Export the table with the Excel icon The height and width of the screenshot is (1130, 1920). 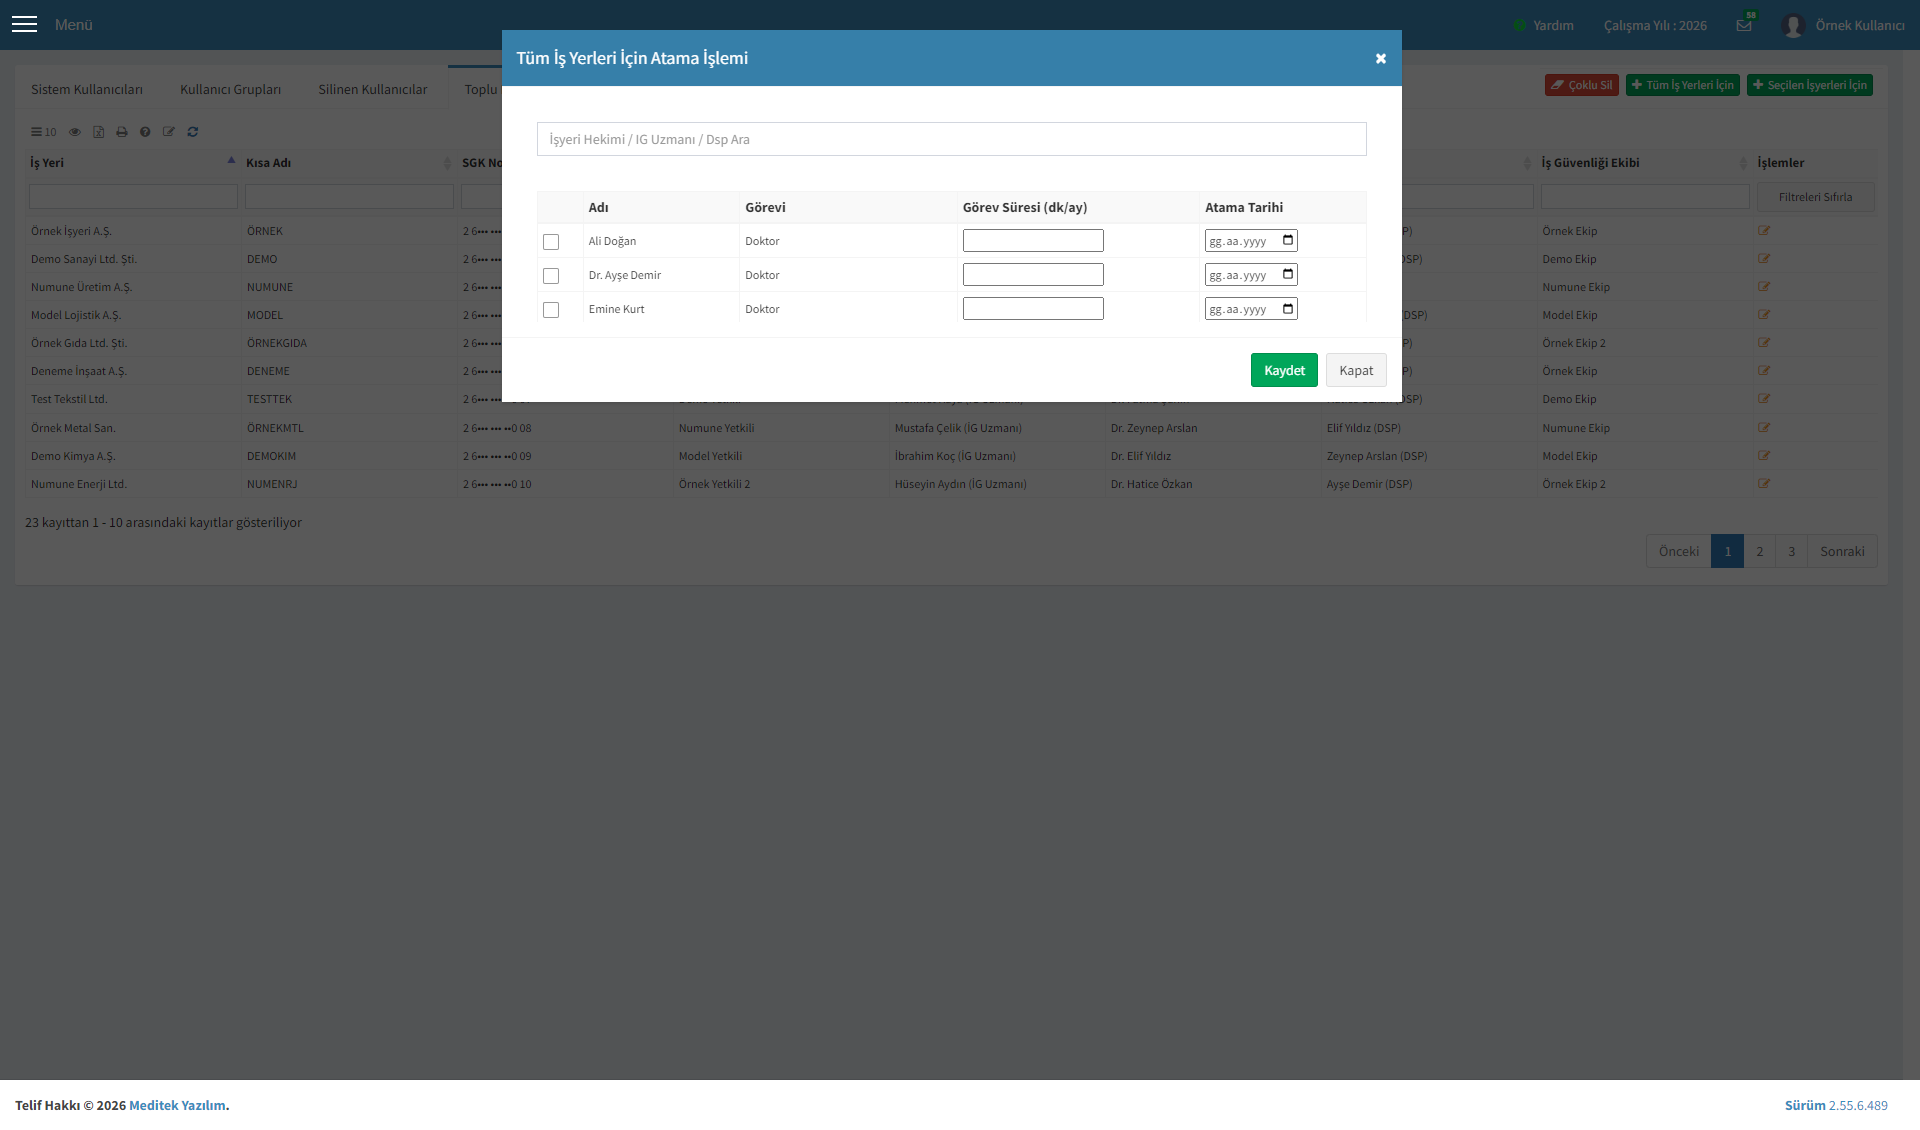98,132
